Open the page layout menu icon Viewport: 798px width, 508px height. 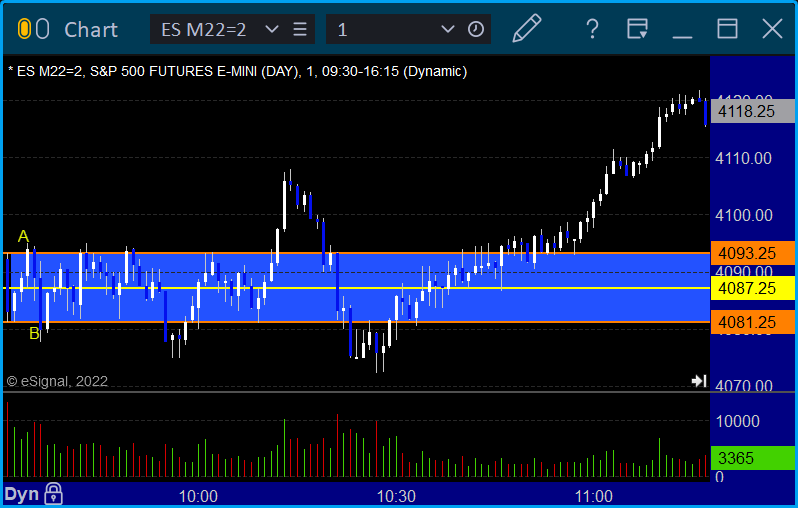pos(637,29)
